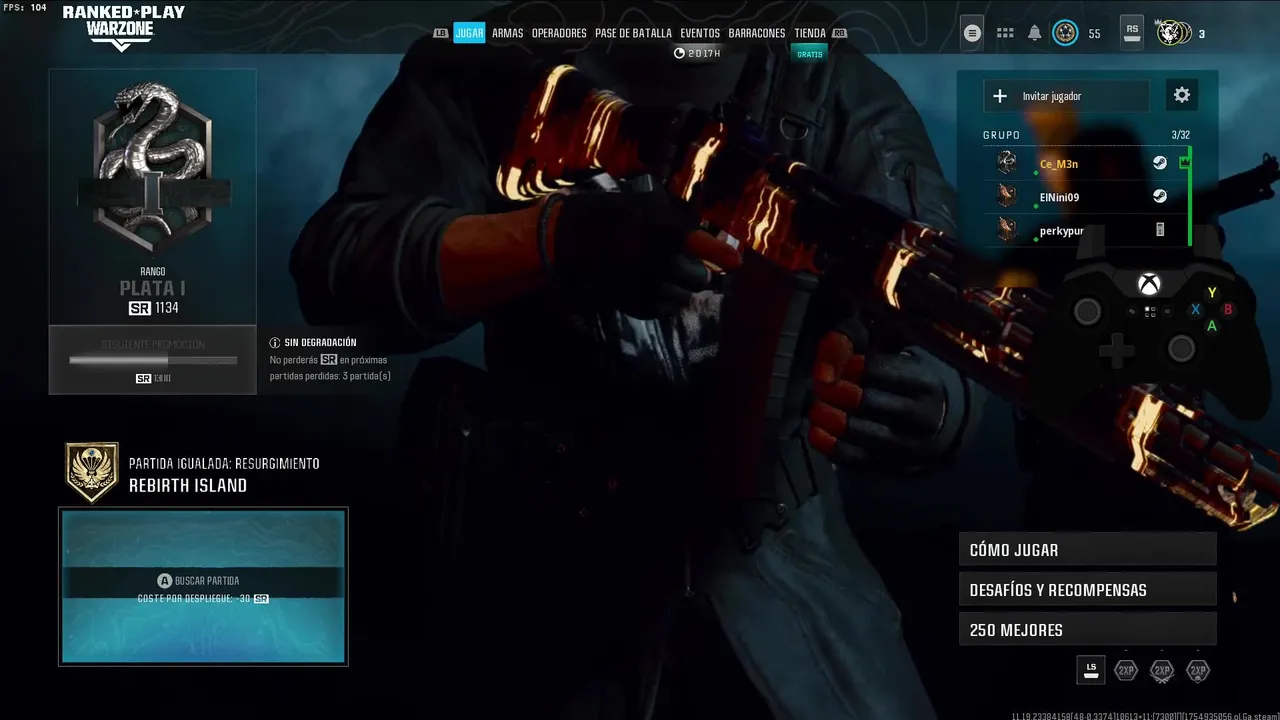This screenshot has width=1280, height=720.
Task: Click console platform icon beside perkypur
Action: pos(1160,230)
